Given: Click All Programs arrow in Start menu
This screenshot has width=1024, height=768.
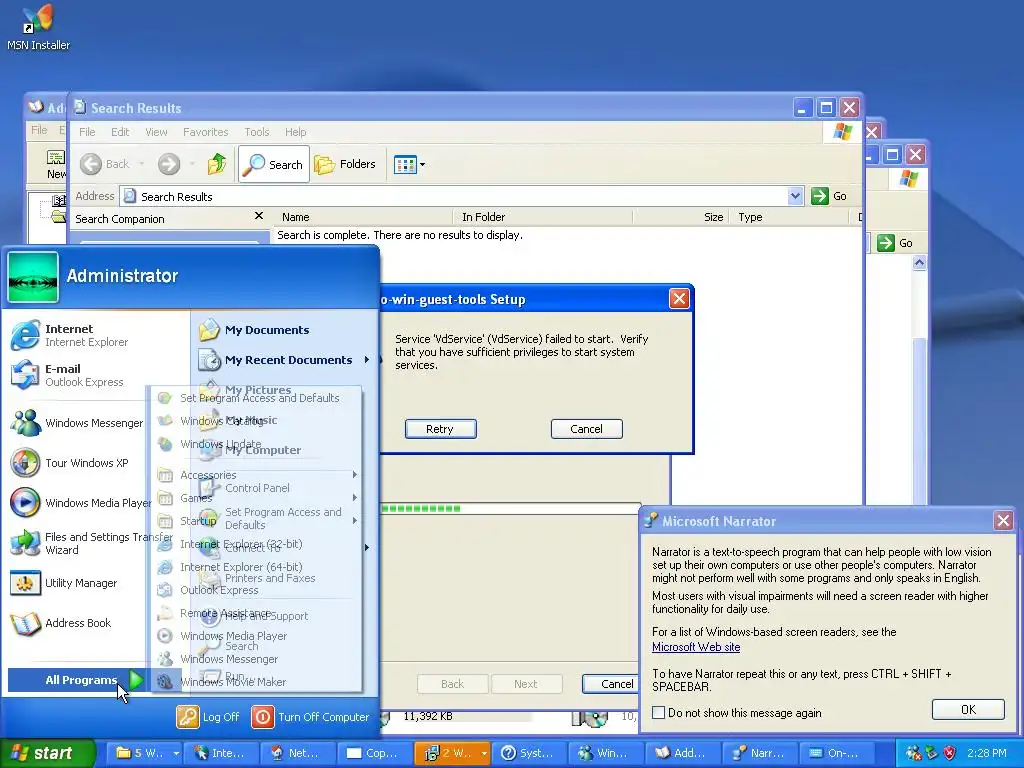Looking at the screenshot, I should [136, 680].
